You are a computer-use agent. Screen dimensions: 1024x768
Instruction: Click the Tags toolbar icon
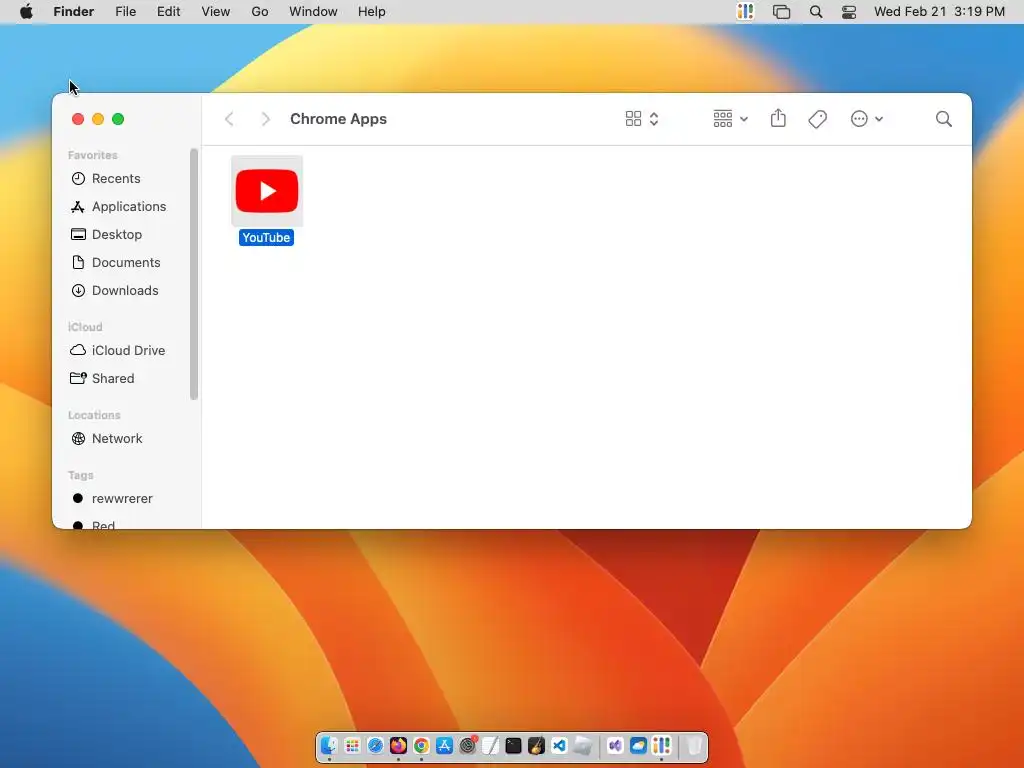[x=818, y=119]
